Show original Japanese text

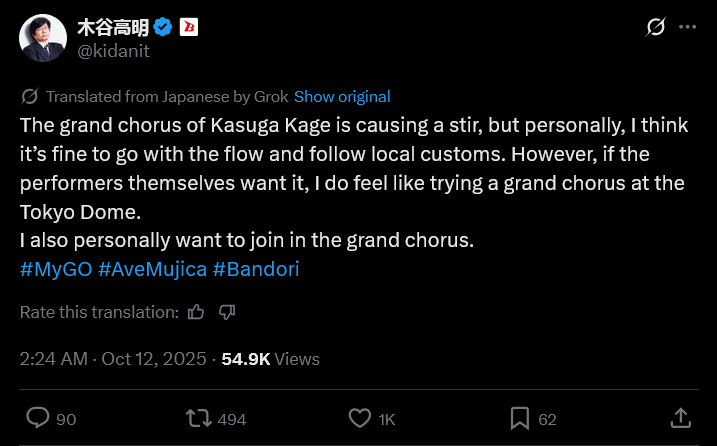pyautogui.click(x=342, y=97)
